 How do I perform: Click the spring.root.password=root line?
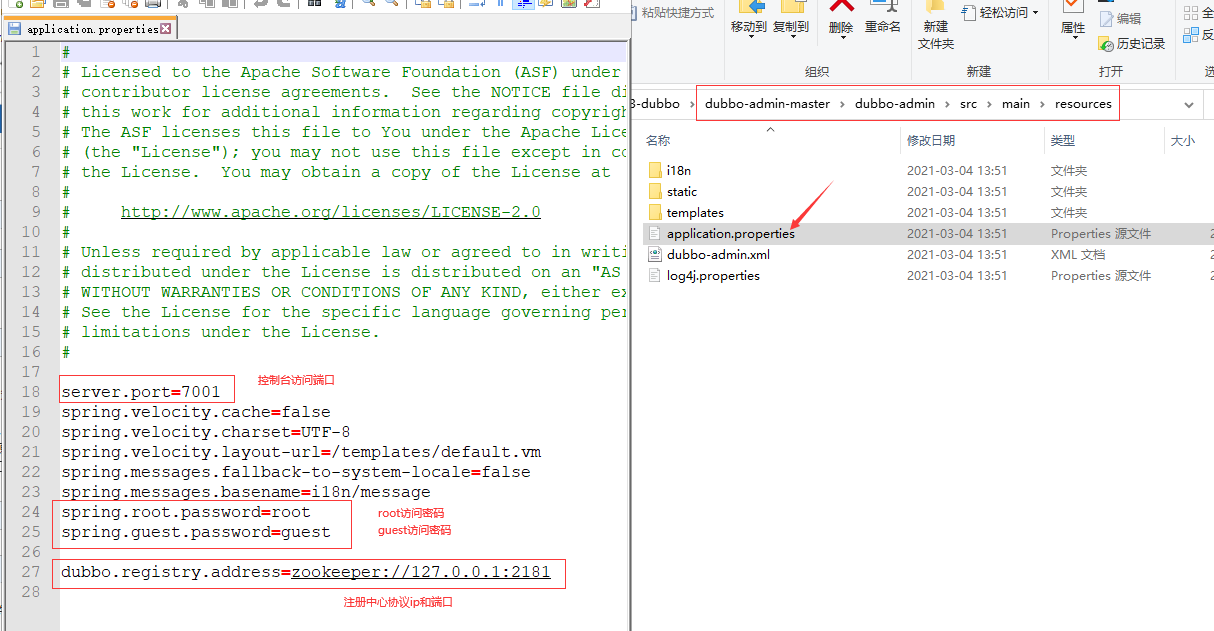coord(185,512)
